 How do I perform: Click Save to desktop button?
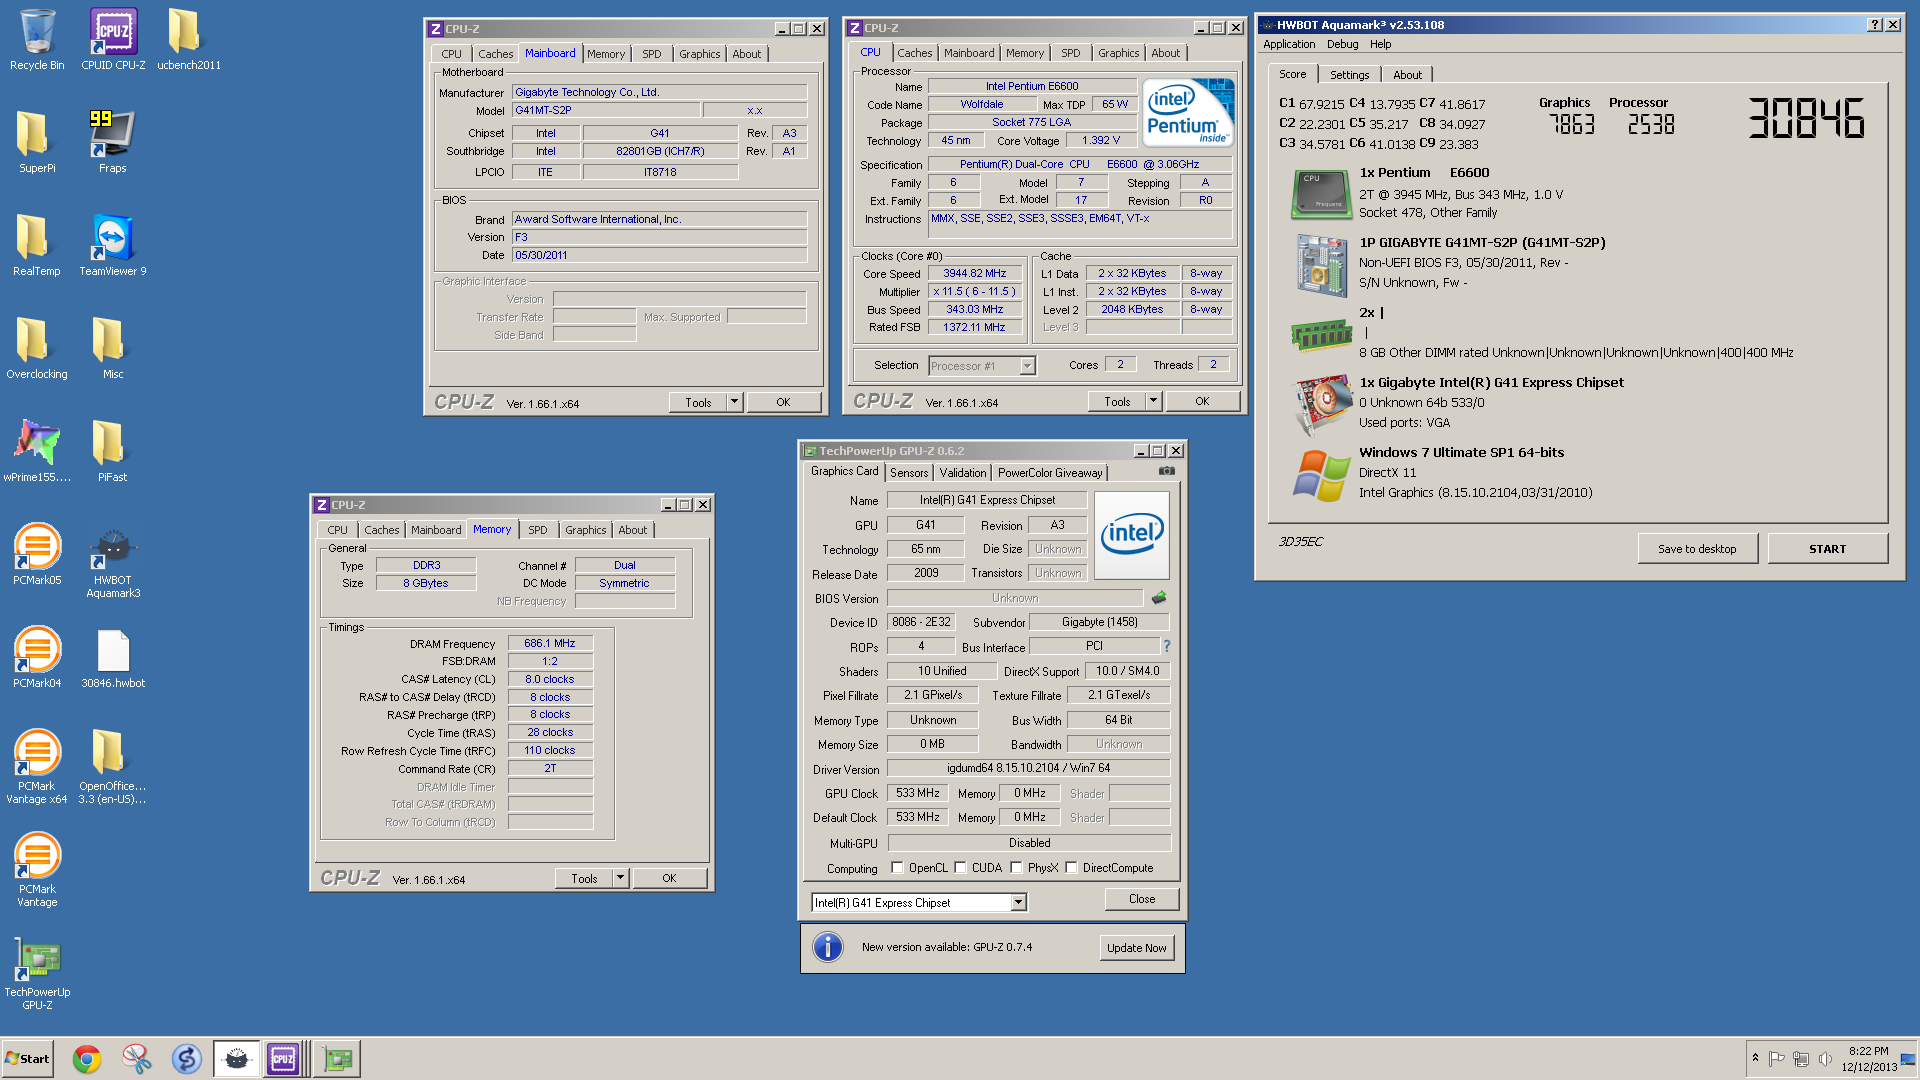(x=1697, y=549)
